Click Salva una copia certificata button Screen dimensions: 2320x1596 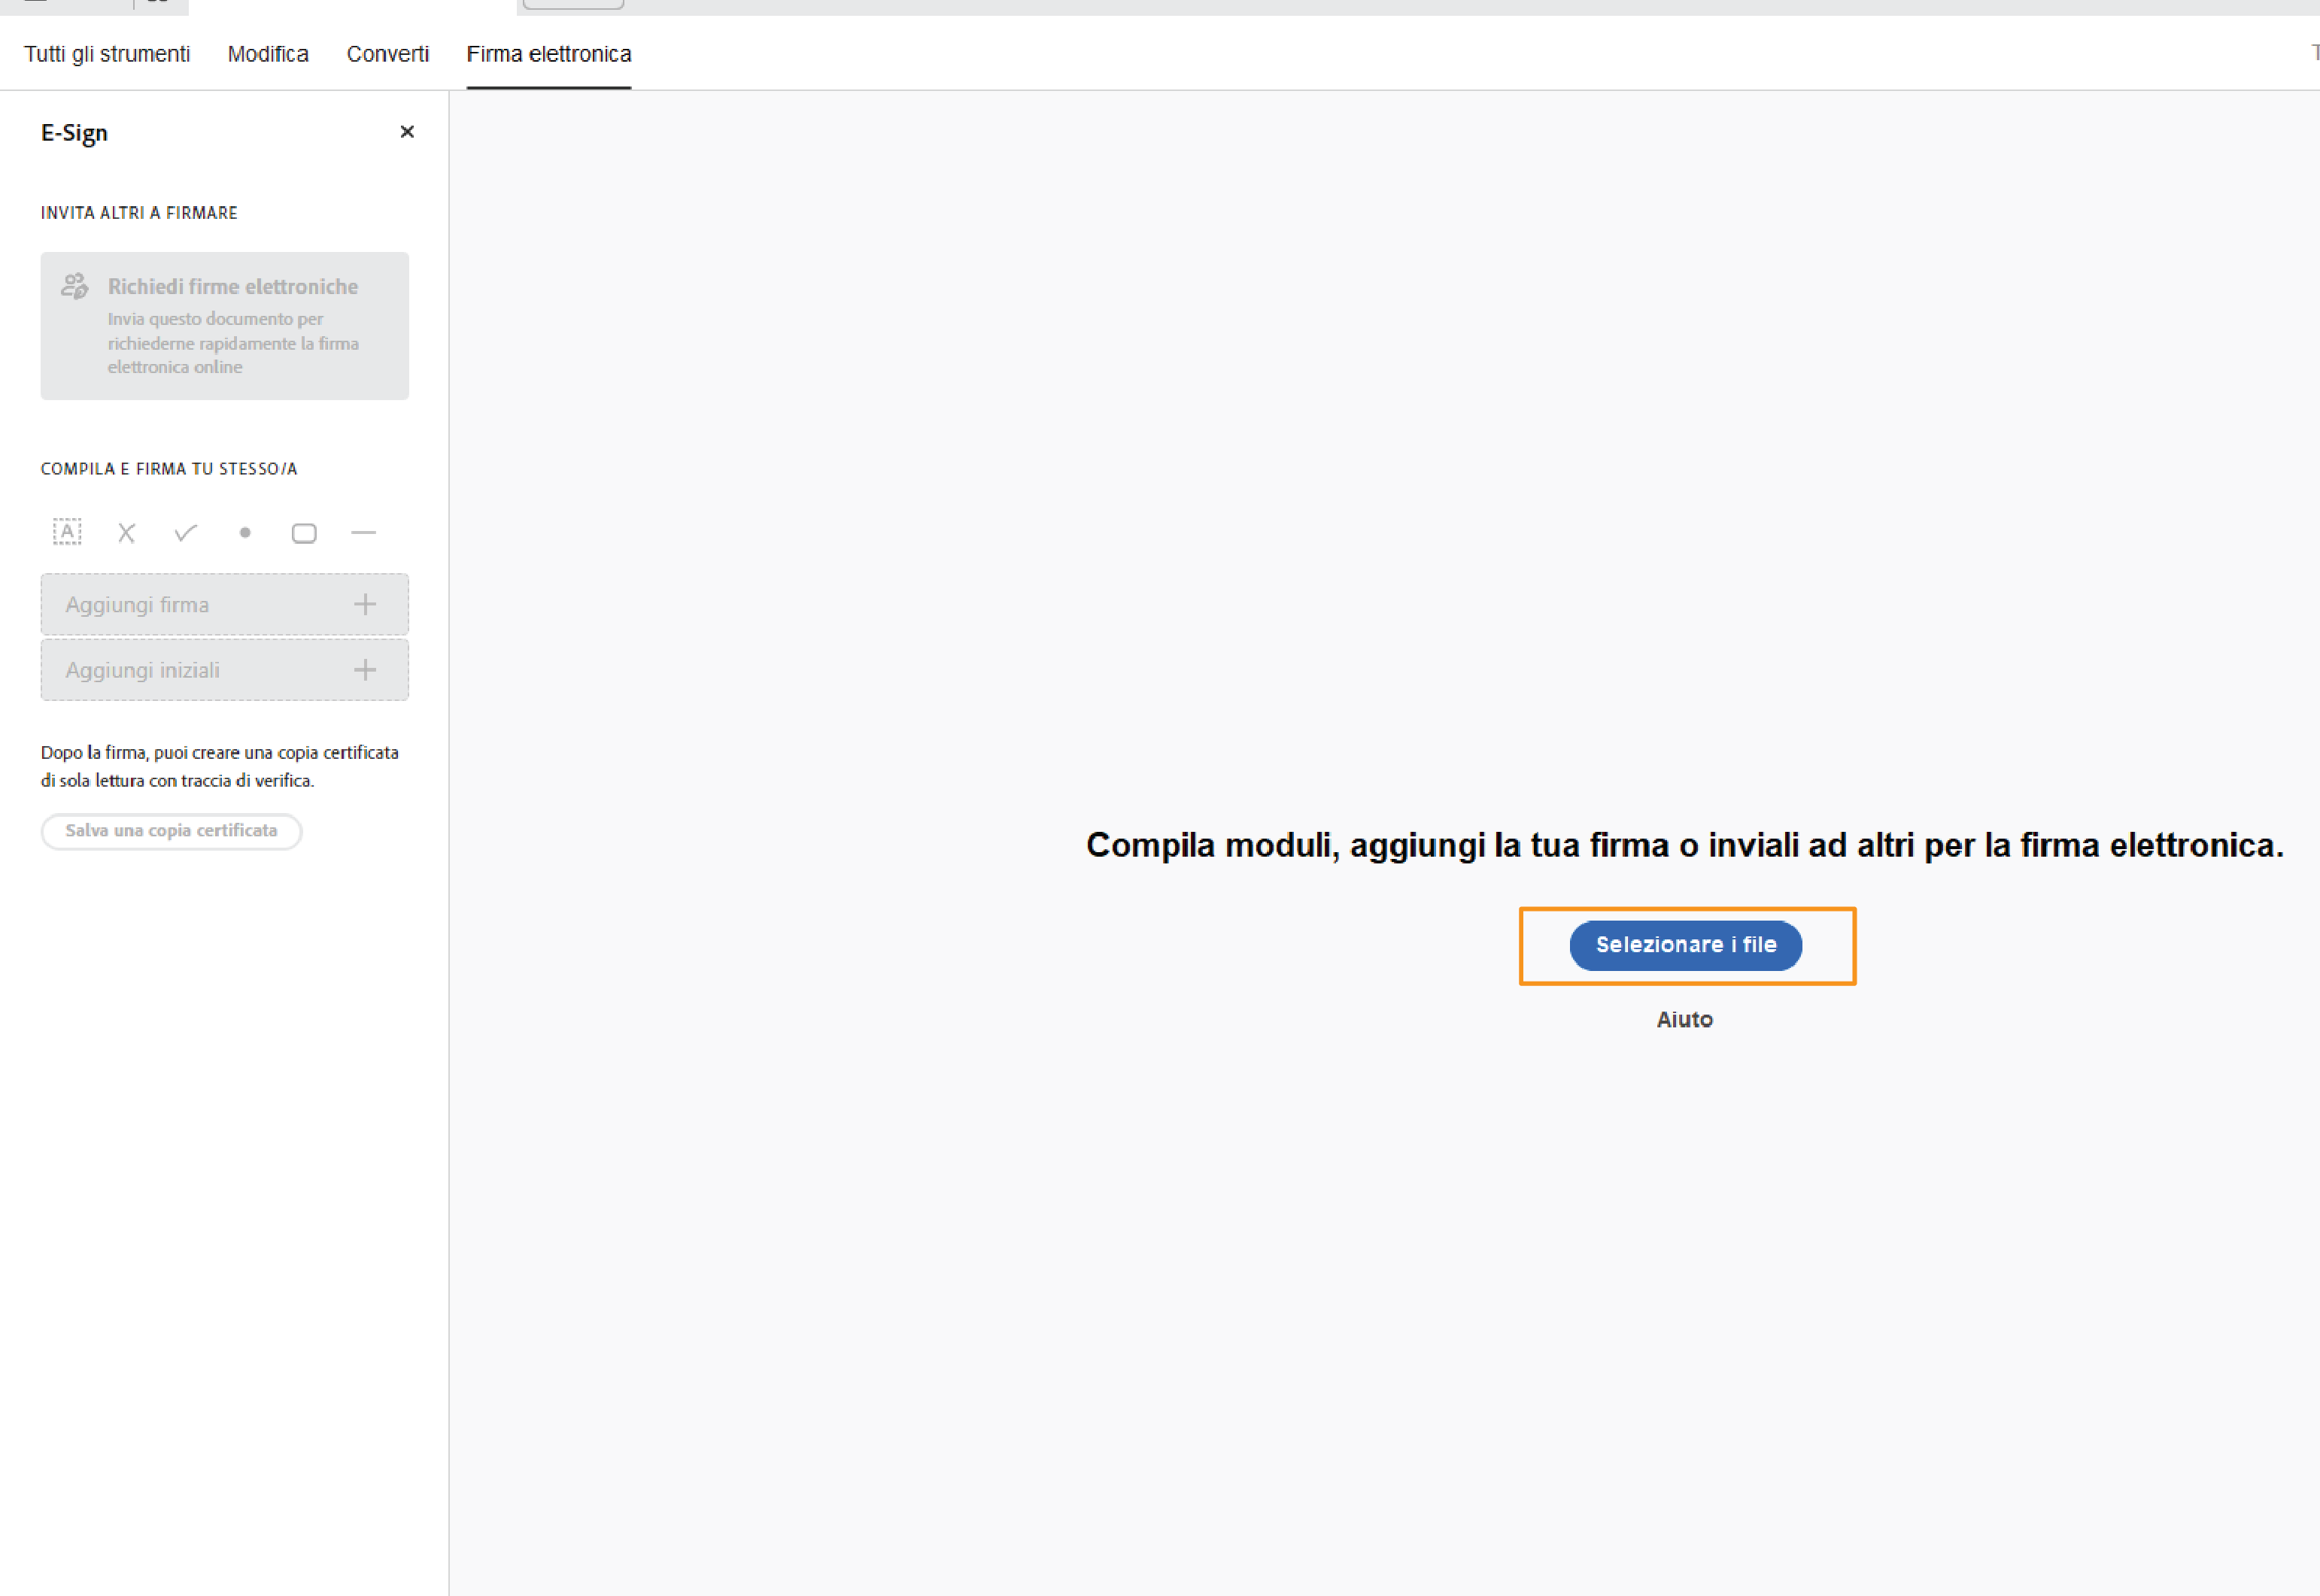171,831
